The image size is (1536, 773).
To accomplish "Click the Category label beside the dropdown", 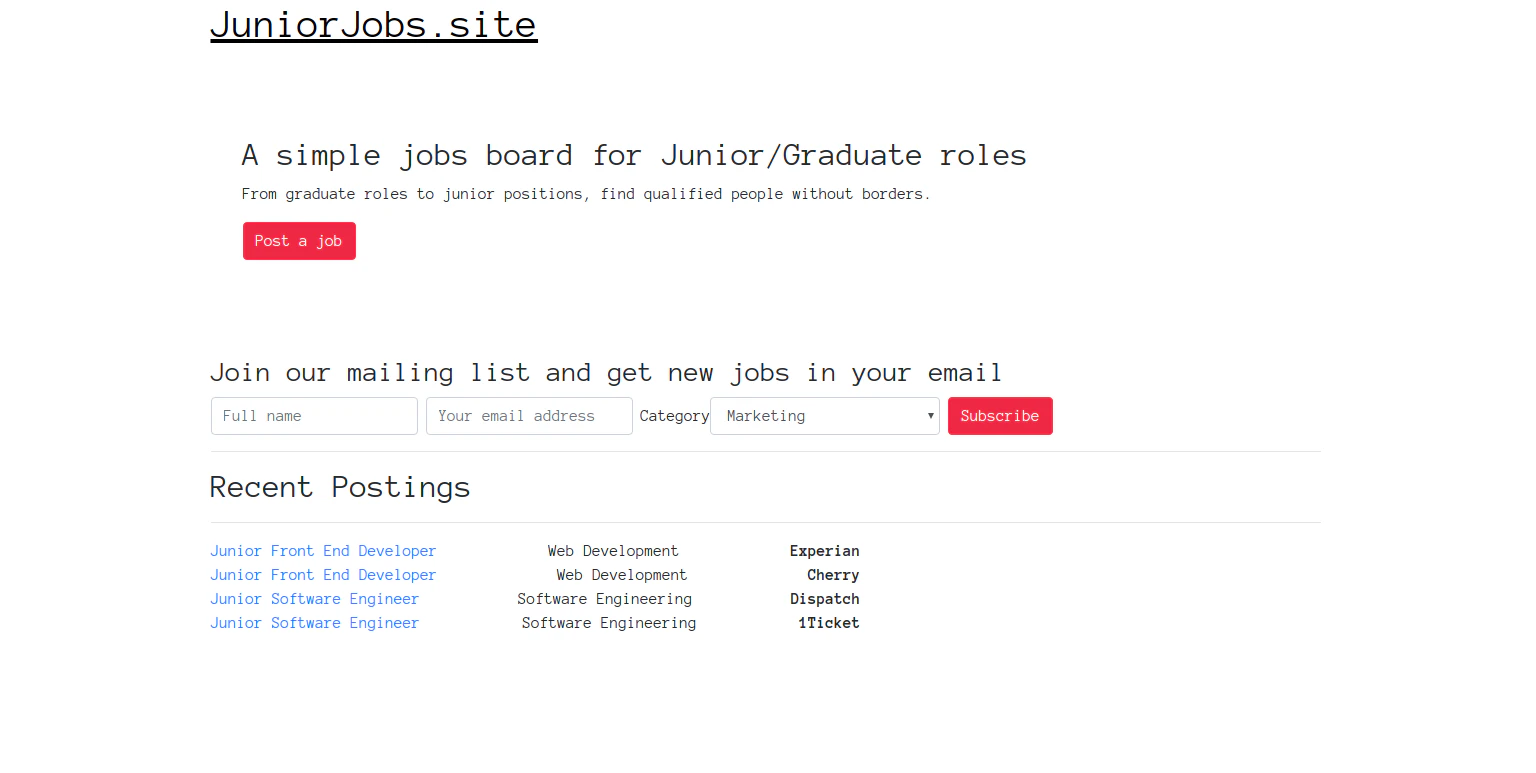I will point(674,415).
